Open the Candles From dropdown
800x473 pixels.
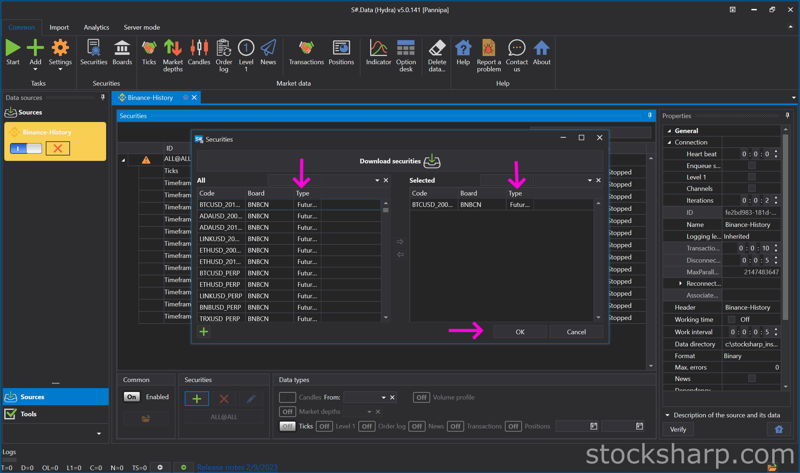pos(383,398)
